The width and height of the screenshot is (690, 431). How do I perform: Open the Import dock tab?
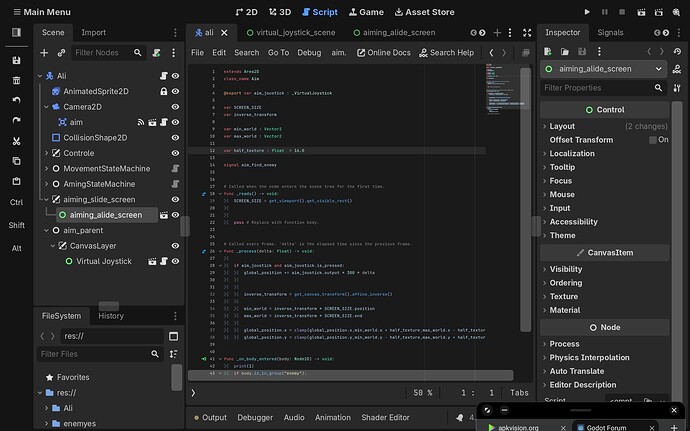[93, 33]
